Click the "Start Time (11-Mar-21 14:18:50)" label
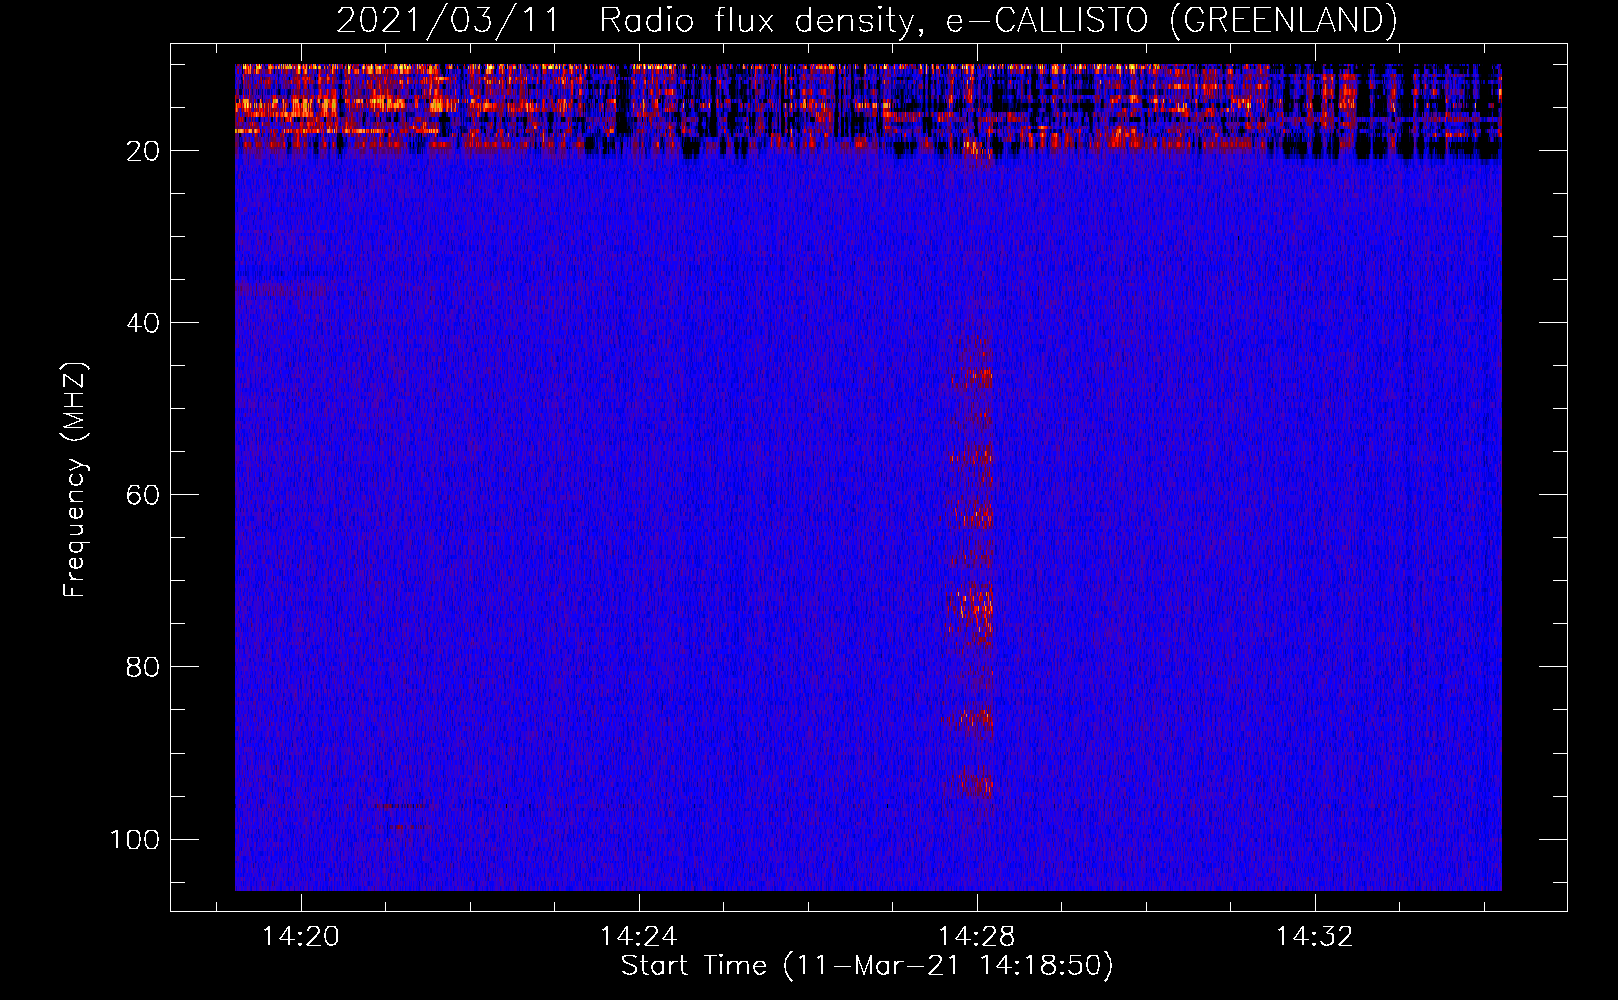1618x1000 pixels. (x=867, y=966)
